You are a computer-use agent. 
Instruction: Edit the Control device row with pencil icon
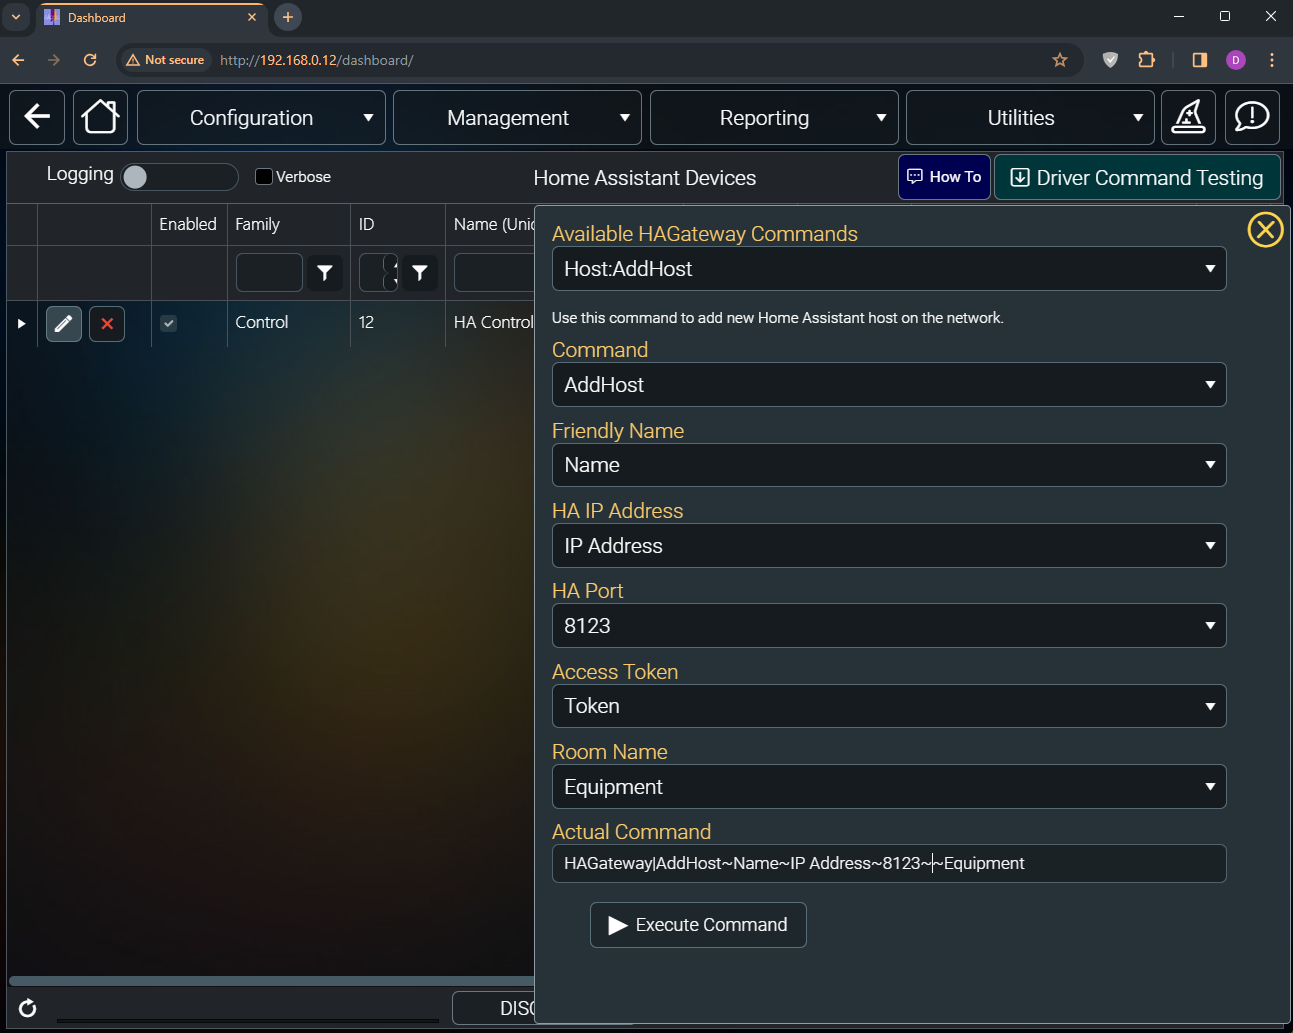(x=64, y=324)
